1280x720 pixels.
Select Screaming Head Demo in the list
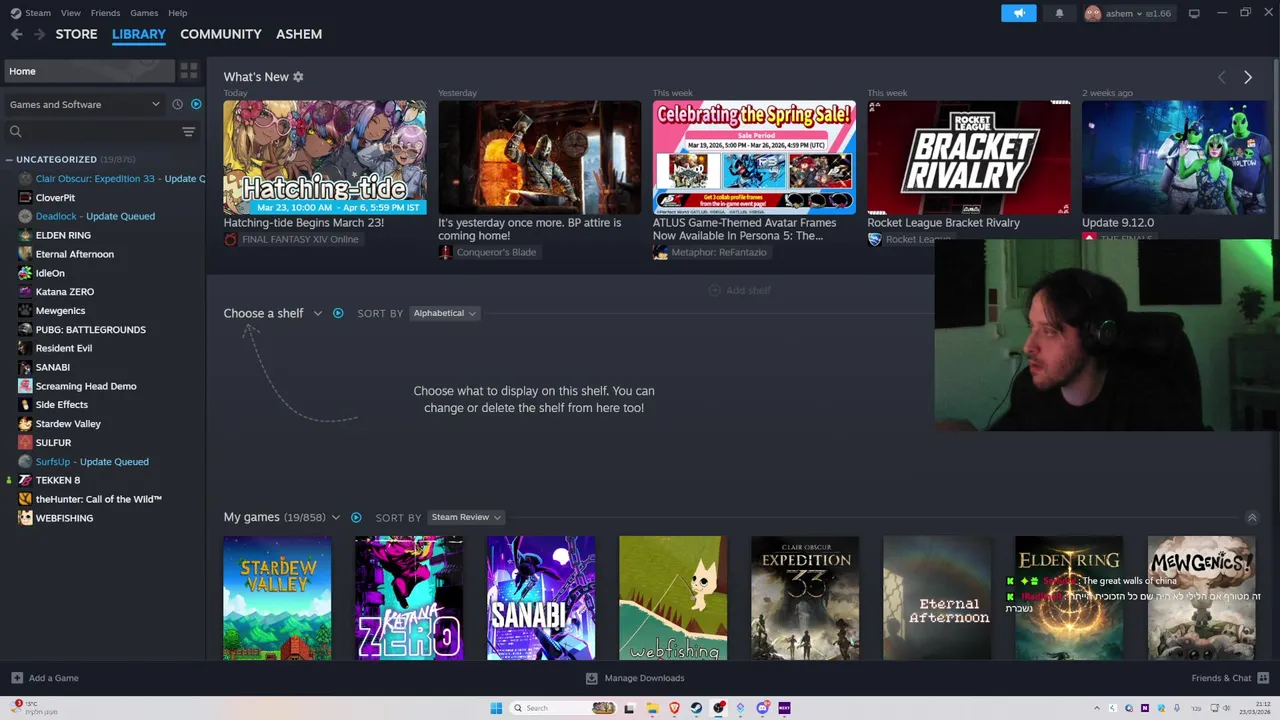(x=86, y=386)
